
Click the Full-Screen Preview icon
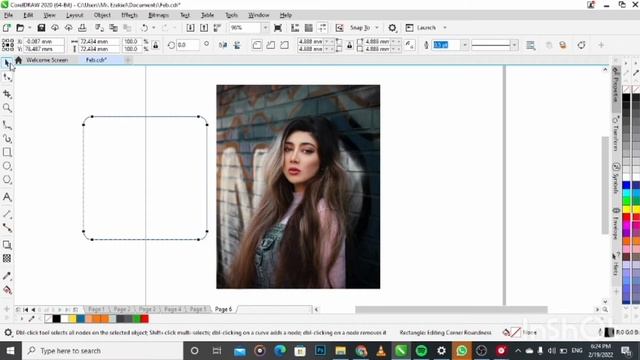tap(278, 28)
